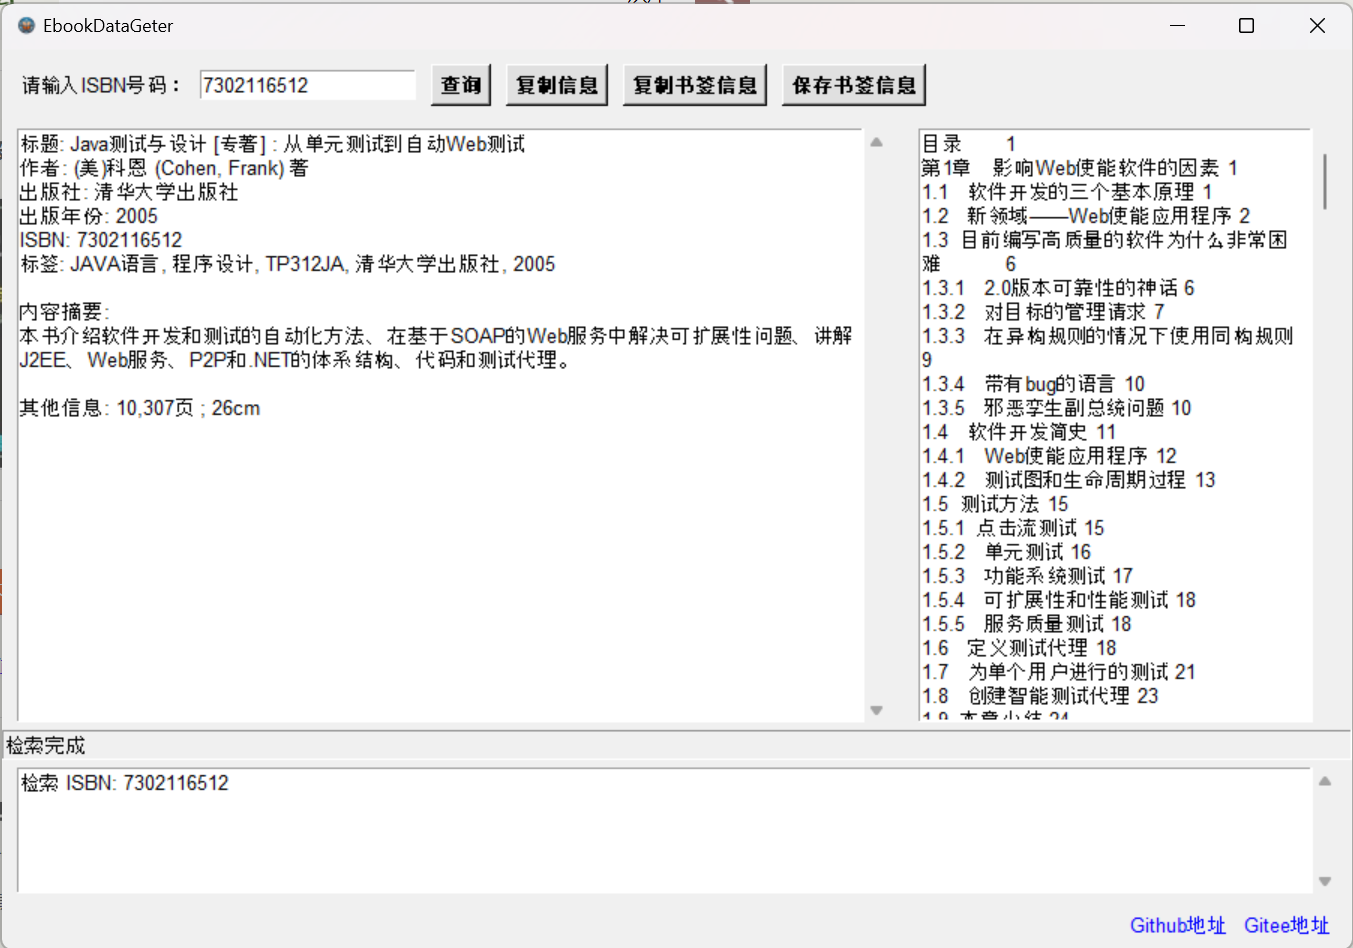Click the bookmark row 1.3.1 2.0版本可靠性的神话
The height and width of the screenshot is (948, 1353).
[x=1059, y=288]
